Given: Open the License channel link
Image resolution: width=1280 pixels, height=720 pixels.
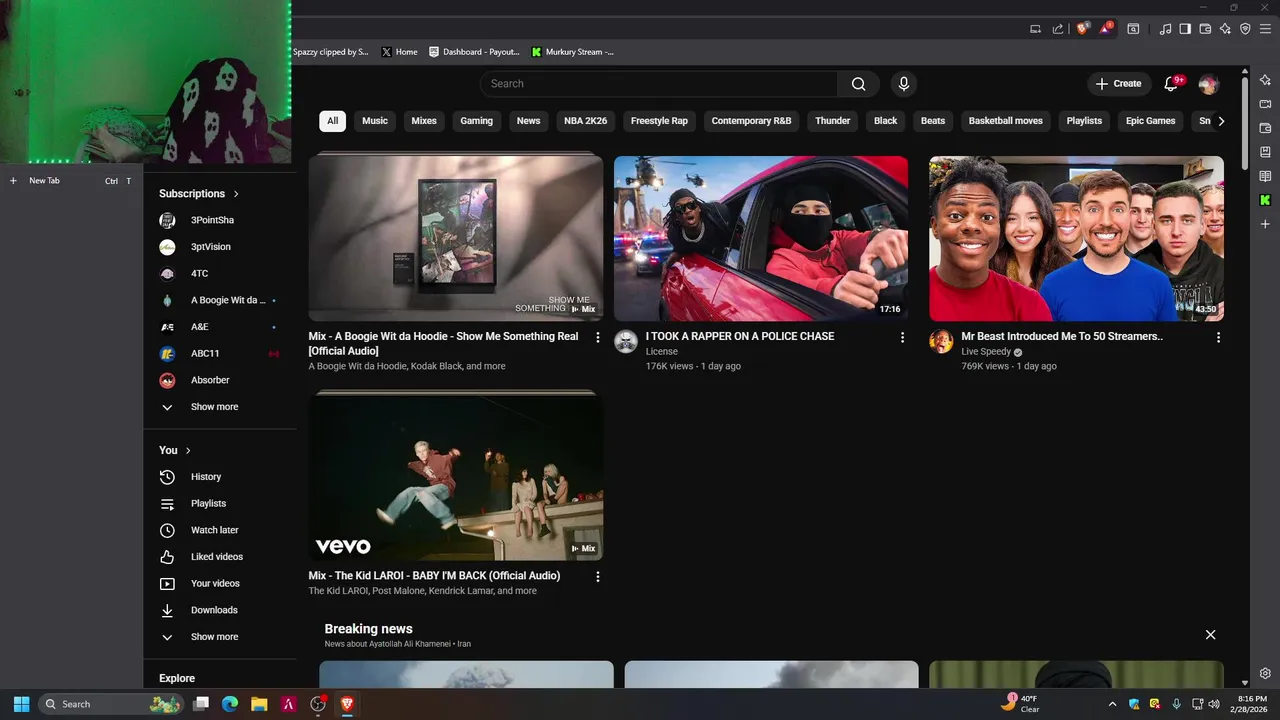Looking at the screenshot, I should 661,352.
